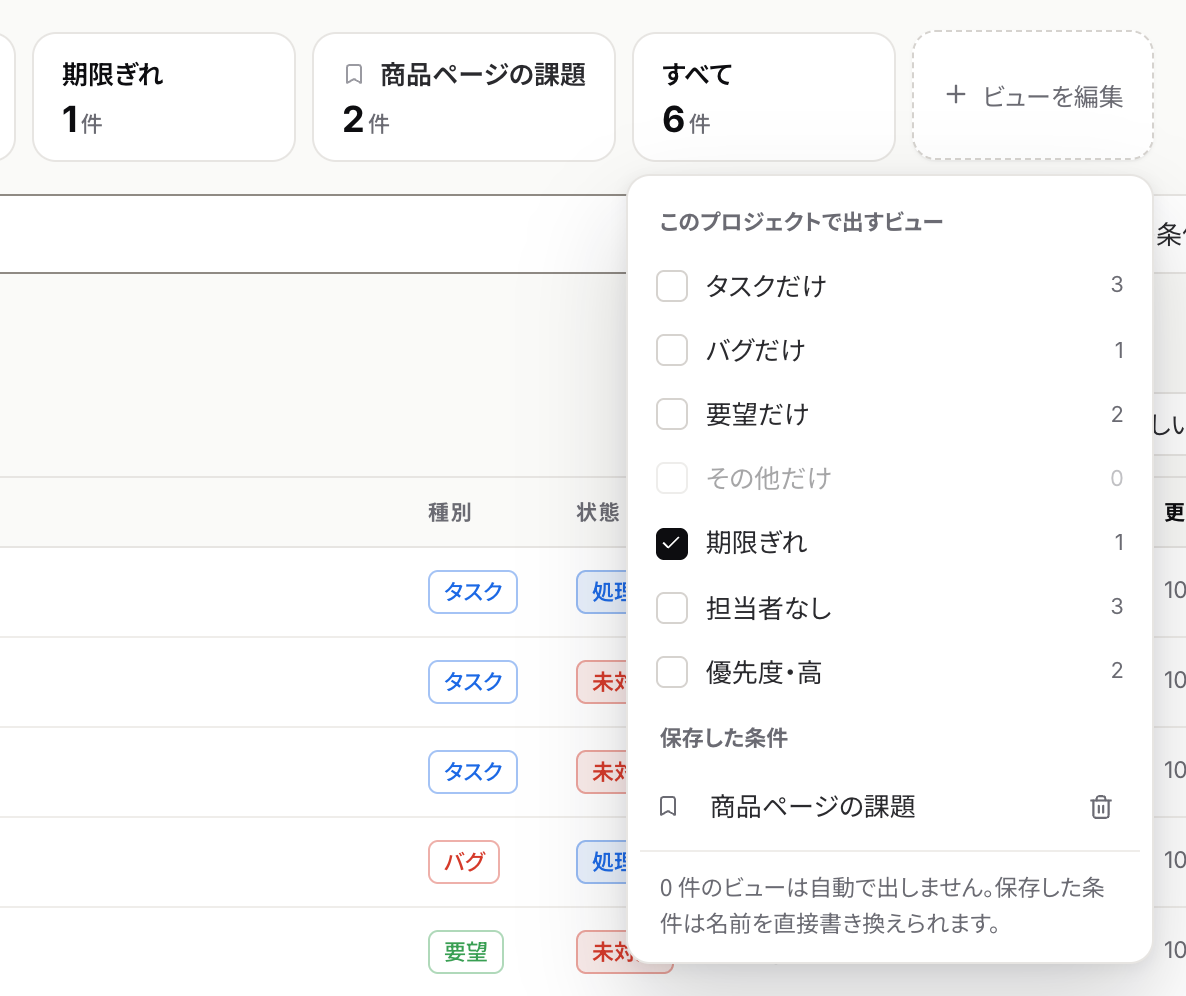Click the plus icon in ビューを編集
The height and width of the screenshot is (996, 1186).
(x=955, y=95)
